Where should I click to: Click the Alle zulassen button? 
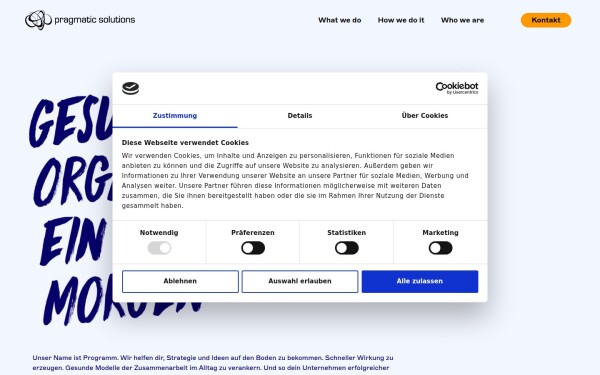pyautogui.click(x=420, y=281)
